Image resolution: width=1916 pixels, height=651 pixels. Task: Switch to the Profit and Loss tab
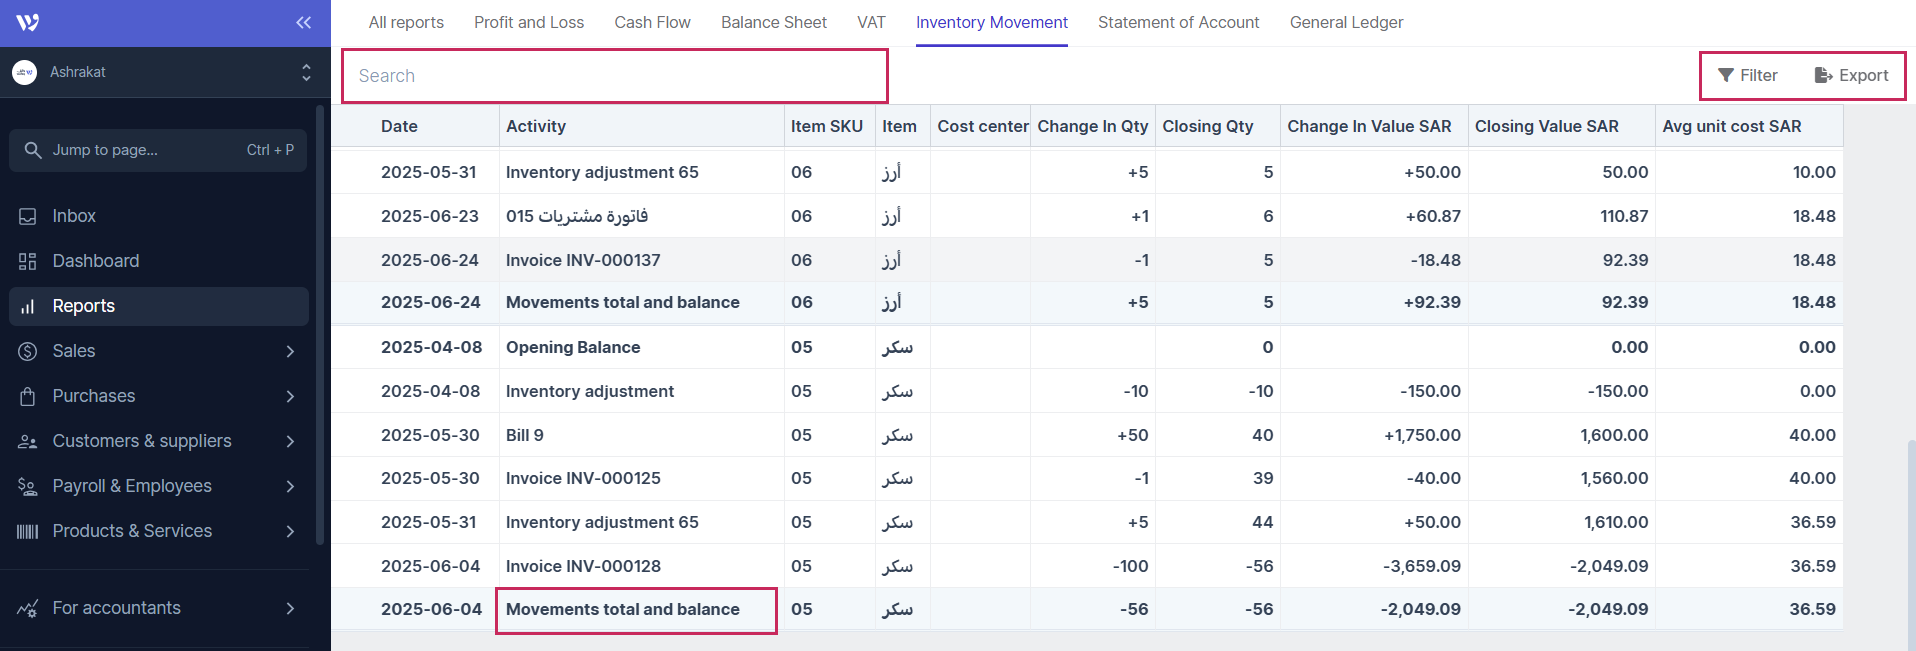click(529, 22)
